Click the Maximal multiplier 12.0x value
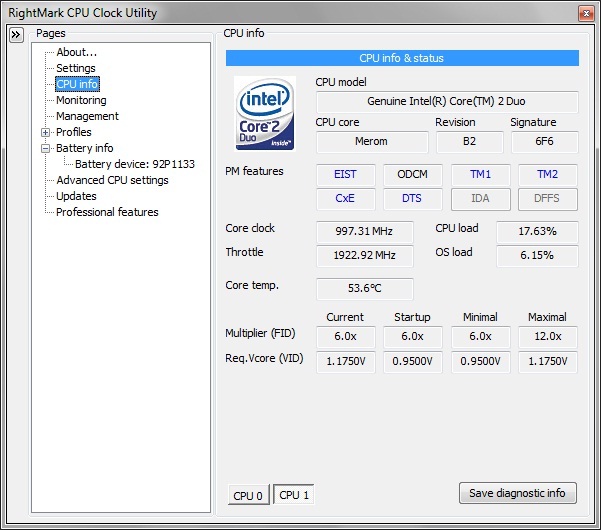The height and width of the screenshot is (530, 601). 547,337
